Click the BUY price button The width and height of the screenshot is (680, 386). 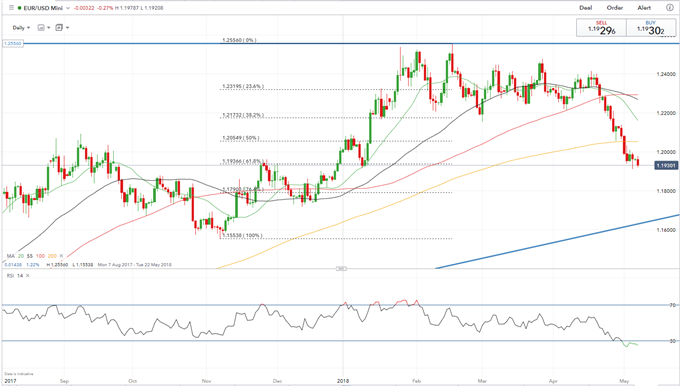pyautogui.click(x=651, y=28)
